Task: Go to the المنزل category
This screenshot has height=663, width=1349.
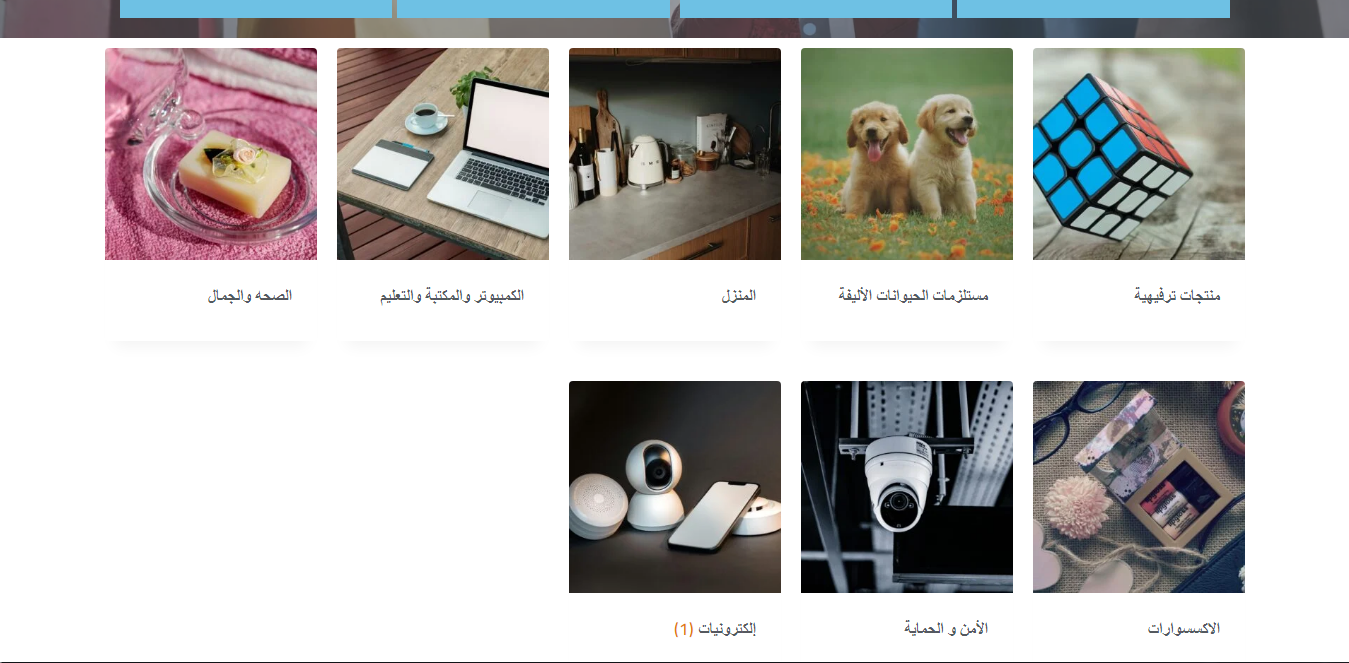Action: click(739, 296)
